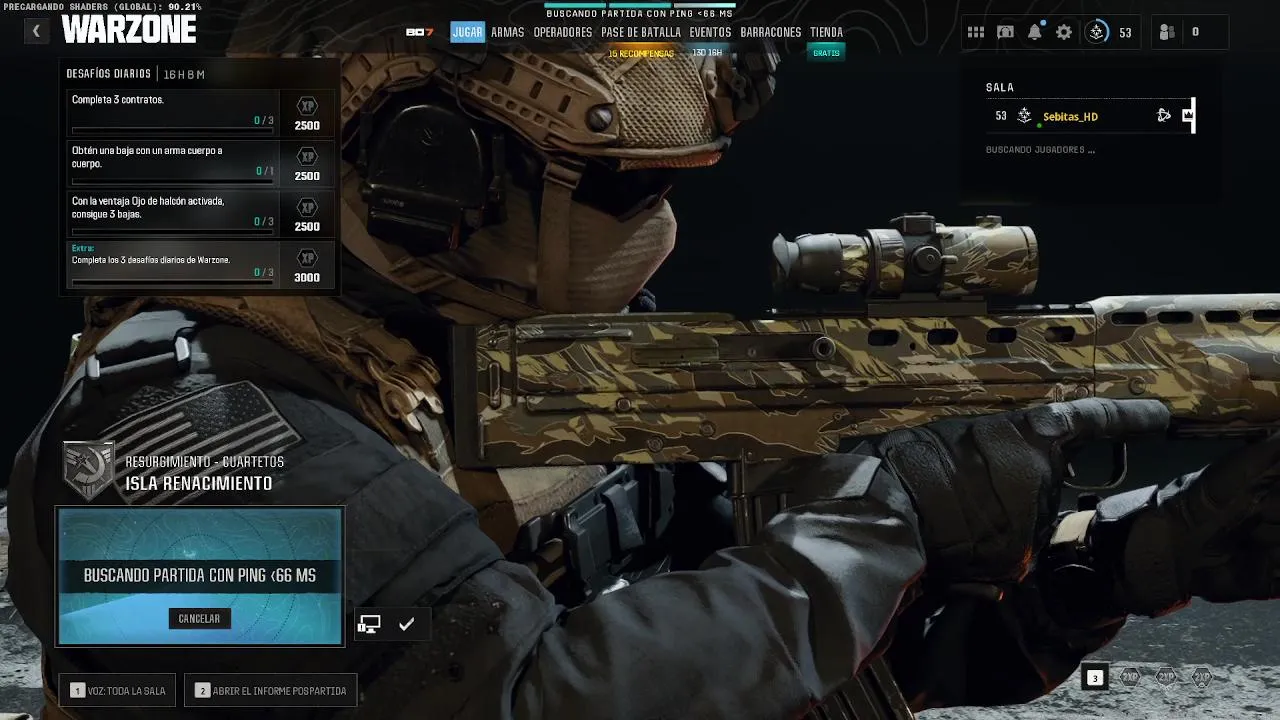
Task: Click the contracts challenge progress bar
Action: point(172,130)
